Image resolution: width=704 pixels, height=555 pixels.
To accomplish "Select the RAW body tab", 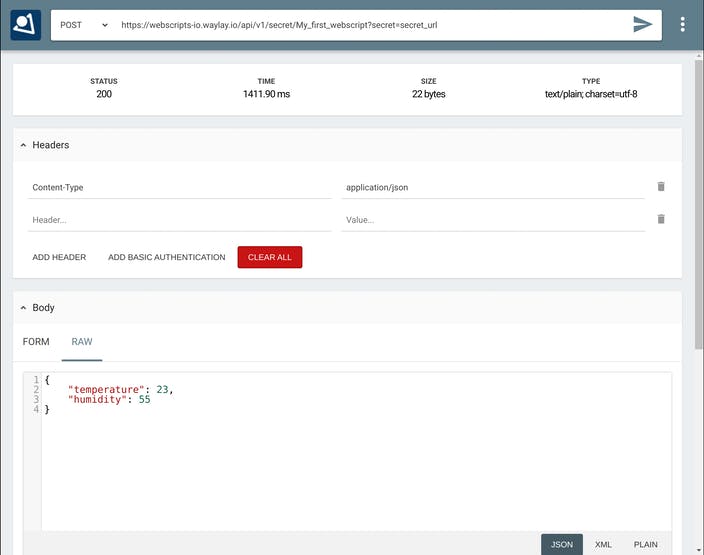I will 82,342.
